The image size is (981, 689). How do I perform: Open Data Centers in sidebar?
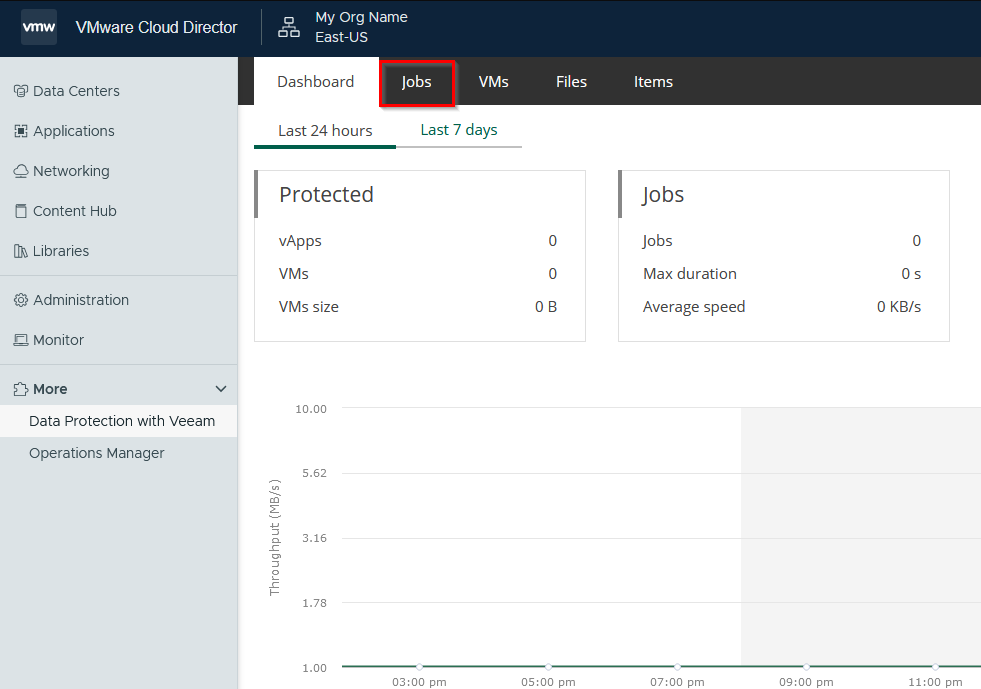[76, 91]
